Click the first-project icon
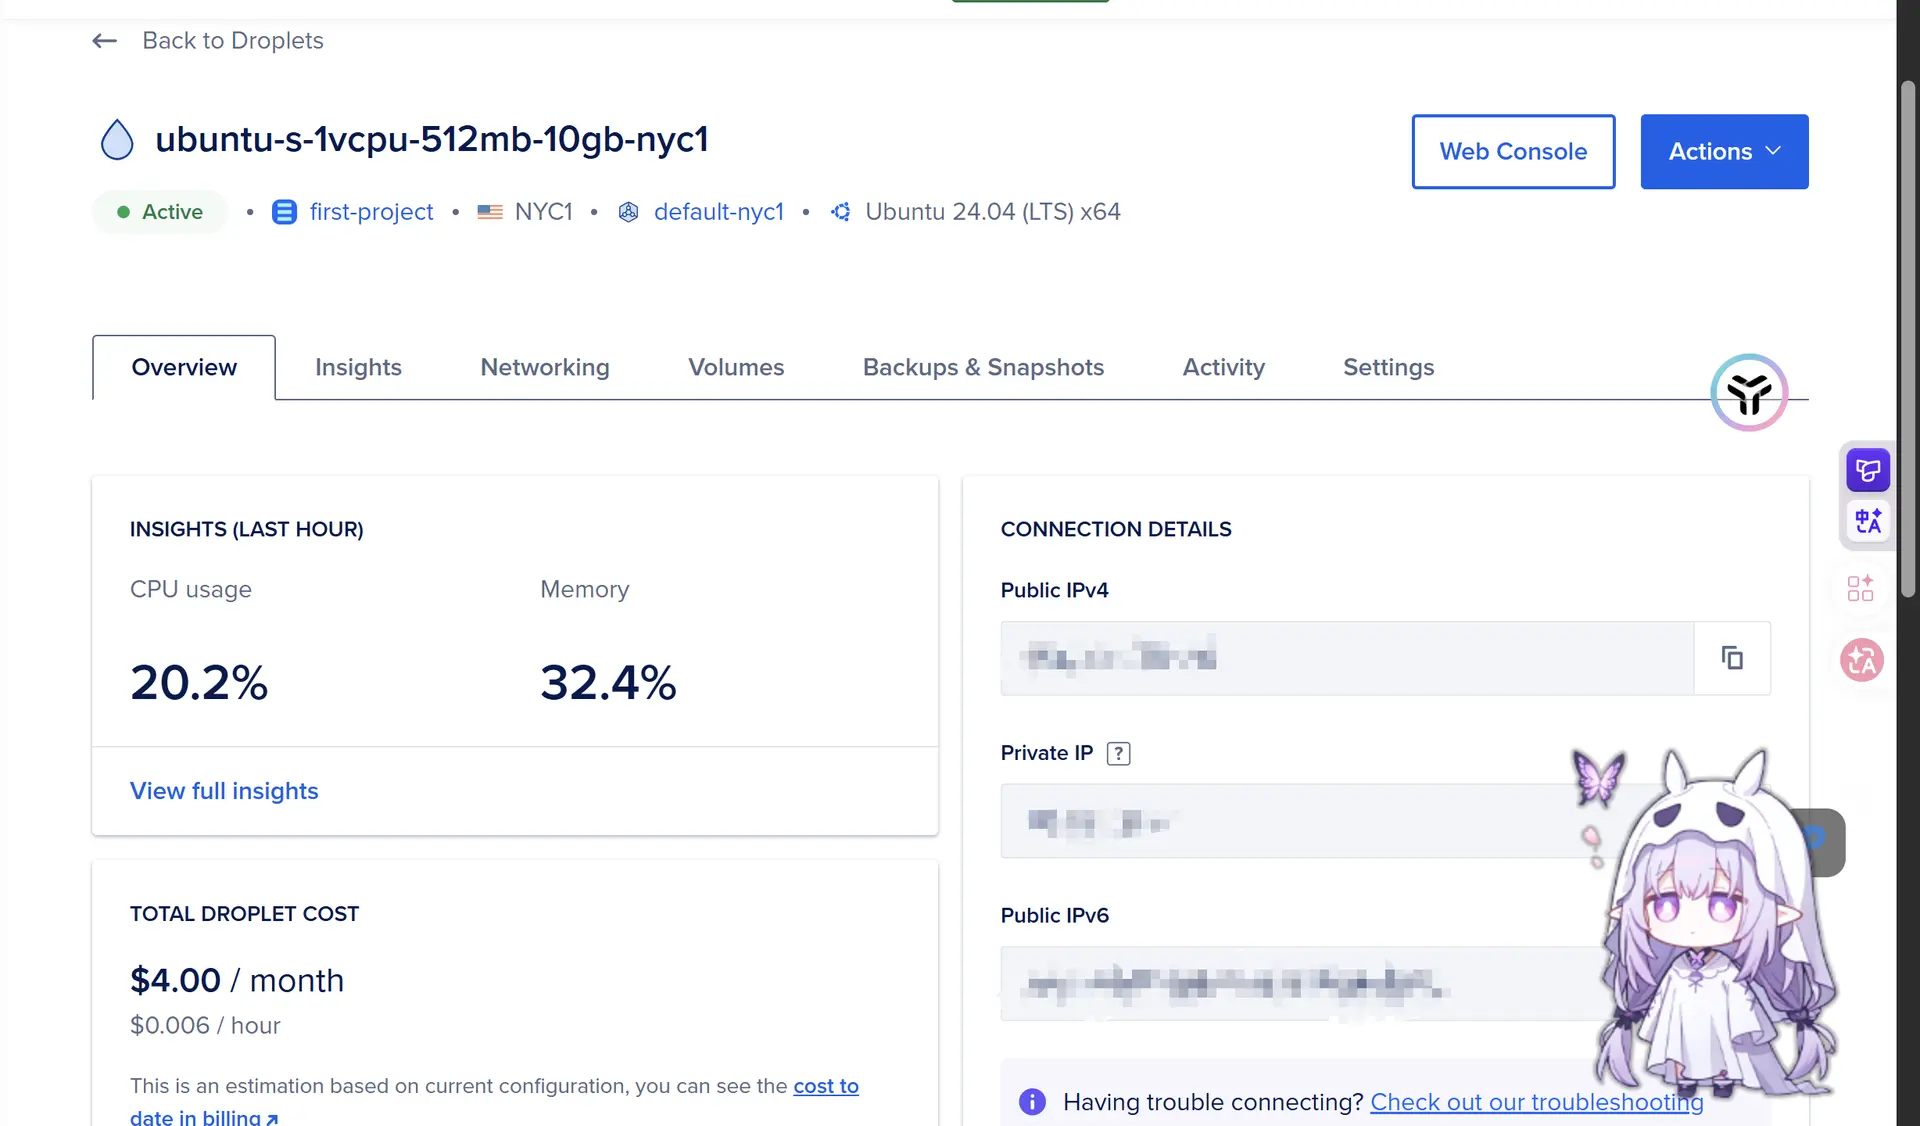The width and height of the screenshot is (1920, 1126). tap(284, 212)
